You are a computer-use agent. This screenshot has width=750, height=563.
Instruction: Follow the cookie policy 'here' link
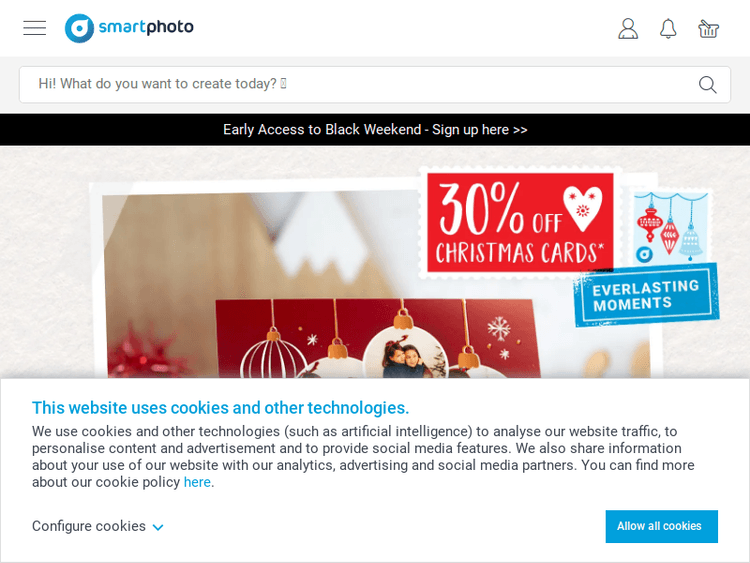coord(197,482)
